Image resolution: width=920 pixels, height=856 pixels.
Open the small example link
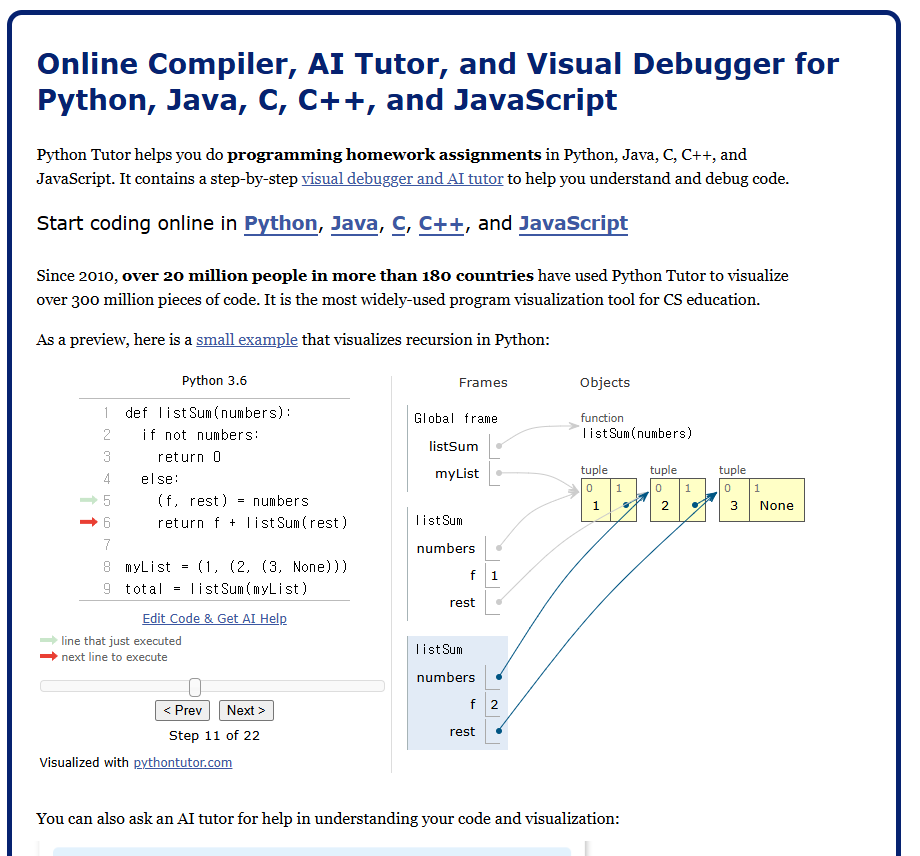point(246,340)
